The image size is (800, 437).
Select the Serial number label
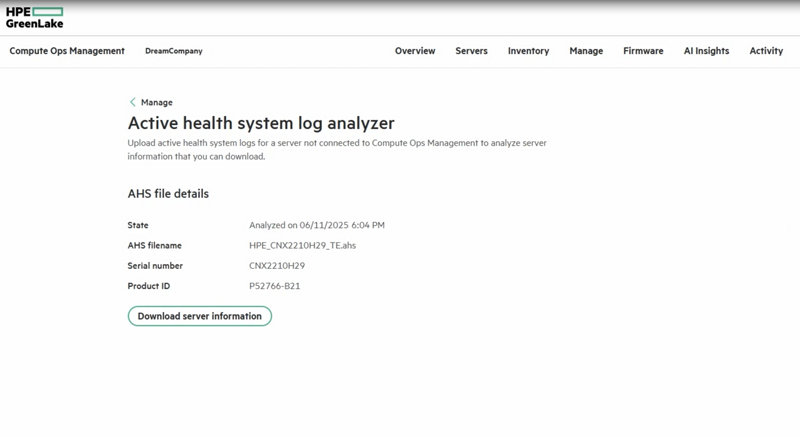tap(155, 266)
